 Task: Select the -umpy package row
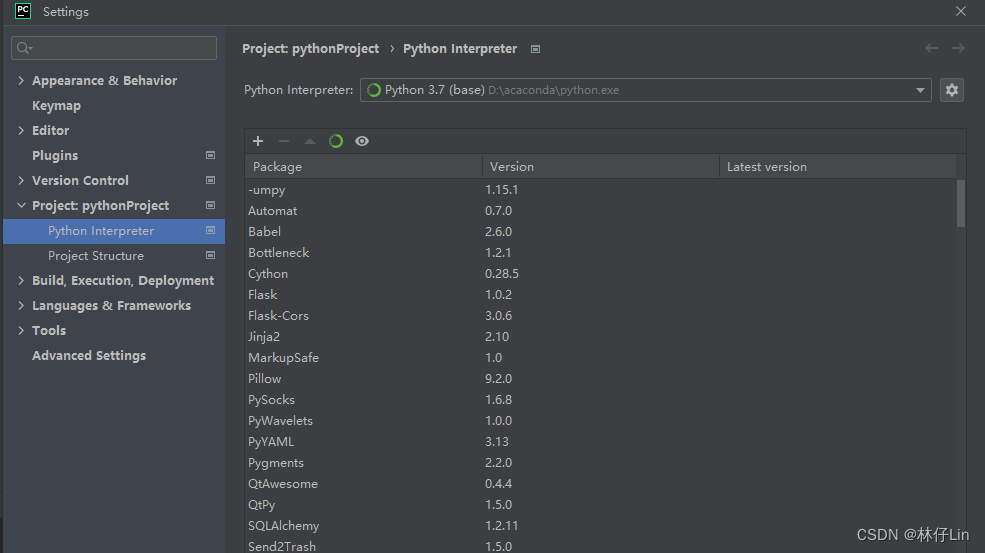601,190
